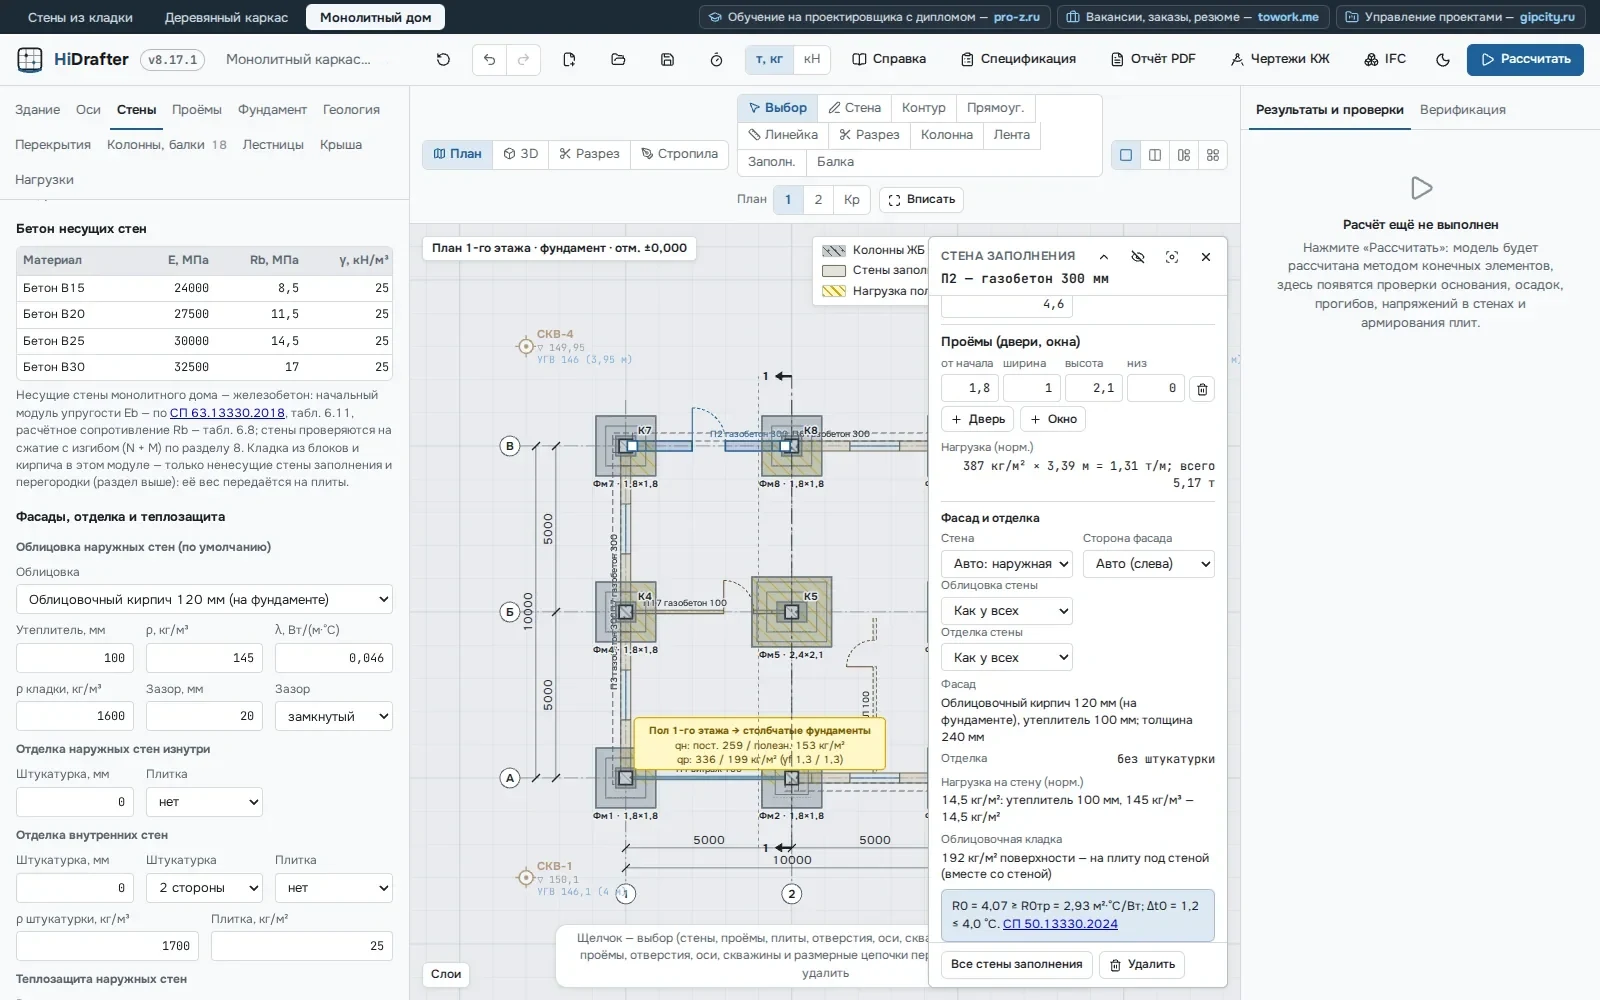This screenshot has height=1000, width=1600.
Task: Click the reset/reload circular arrow icon
Action: (x=443, y=59)
